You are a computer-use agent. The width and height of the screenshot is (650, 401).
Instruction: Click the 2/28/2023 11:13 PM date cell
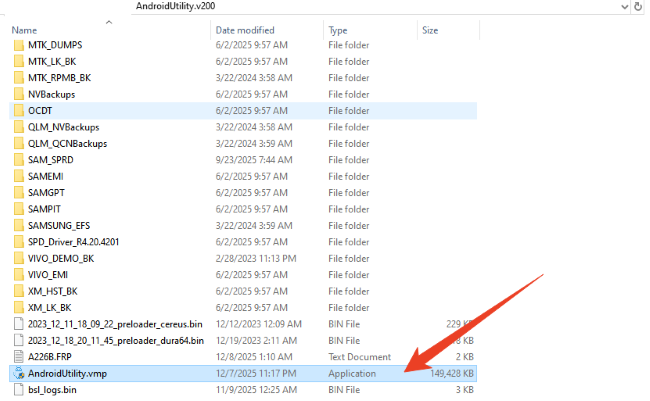coord(256,258)
